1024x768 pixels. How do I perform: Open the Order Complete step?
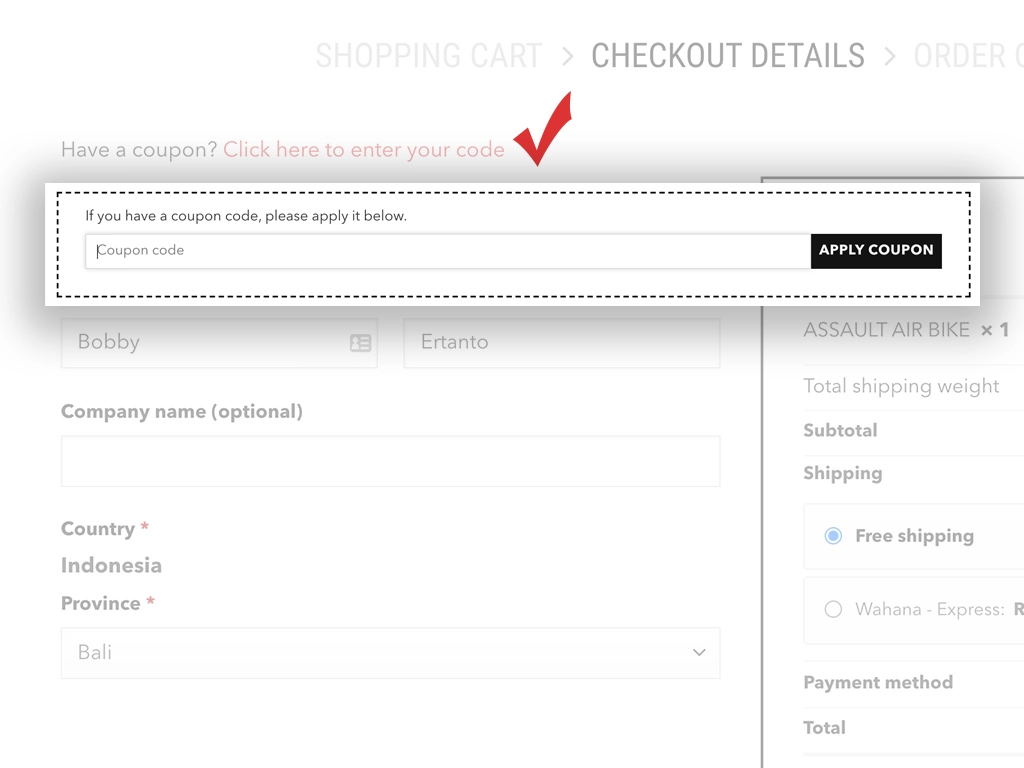click(967, 56)
